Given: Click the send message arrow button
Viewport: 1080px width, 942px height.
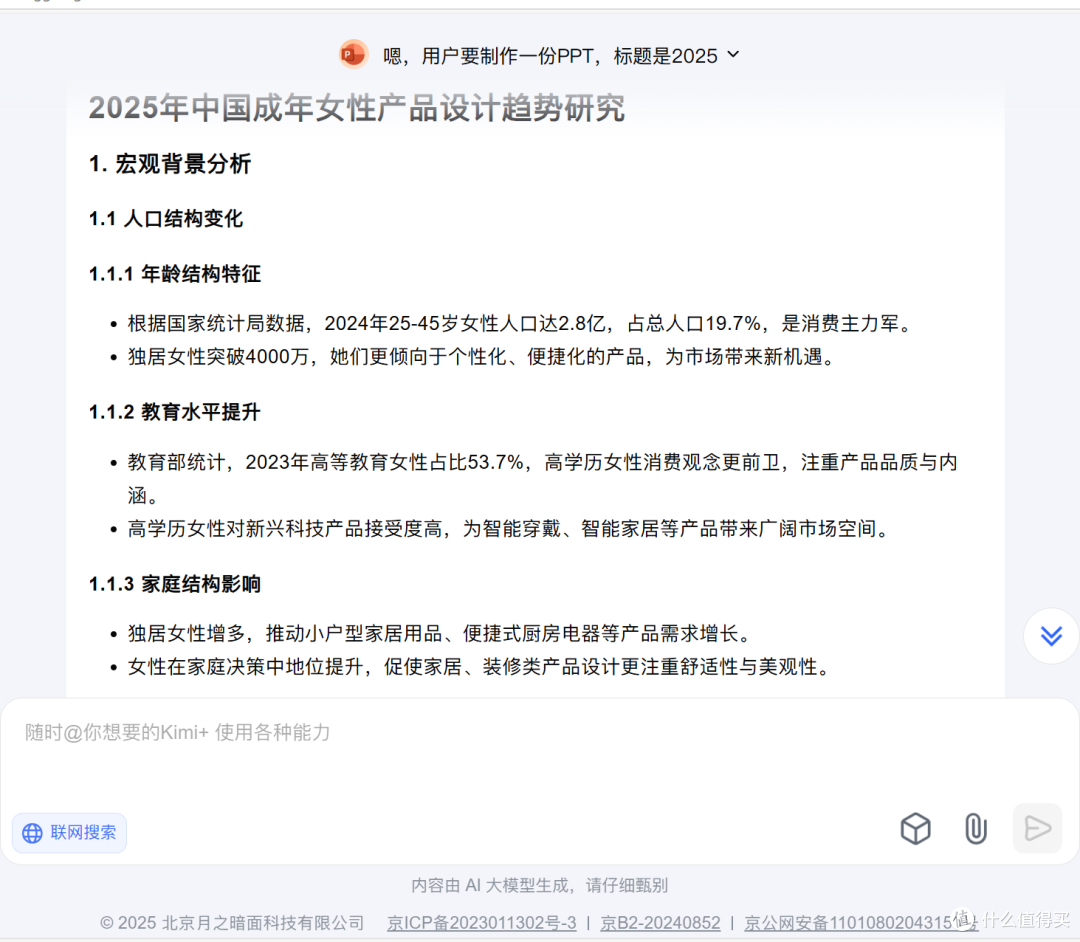Looking at the screenshot, I should 1037,828.
